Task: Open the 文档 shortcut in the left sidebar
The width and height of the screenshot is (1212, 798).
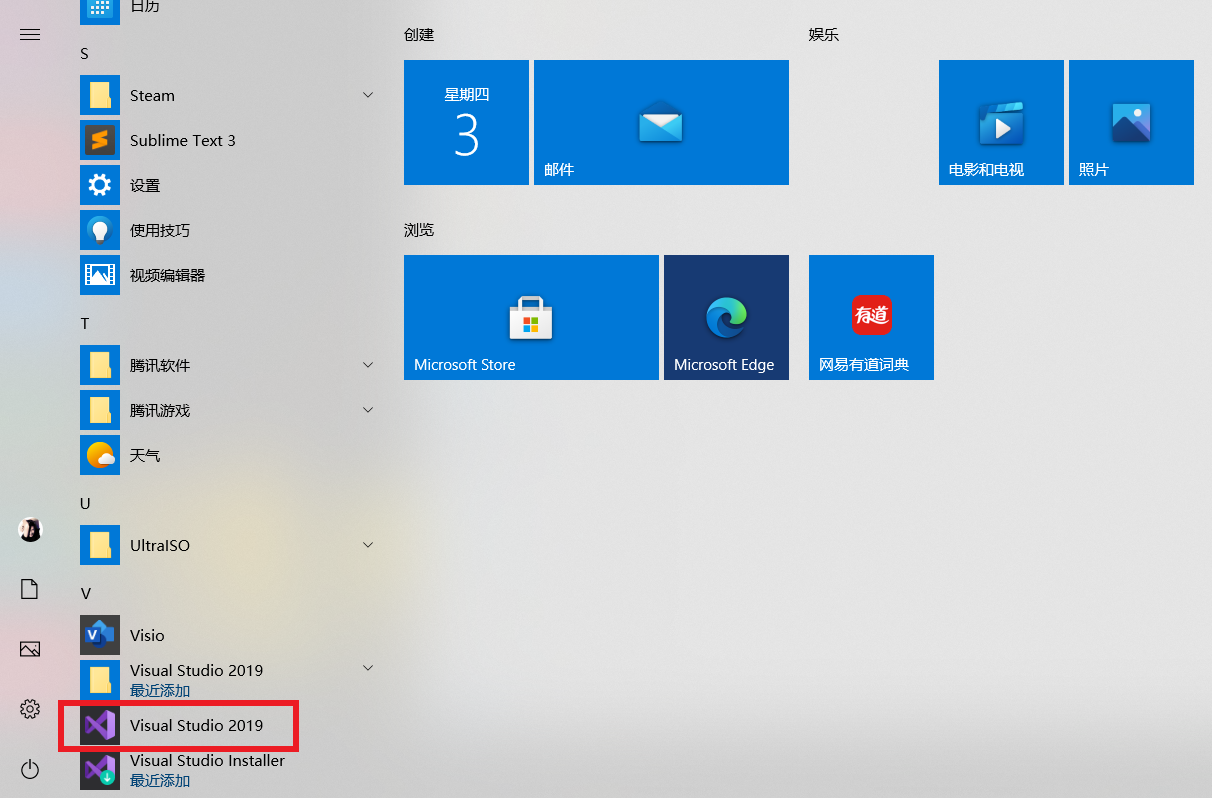Action: [x=29, y=589]
